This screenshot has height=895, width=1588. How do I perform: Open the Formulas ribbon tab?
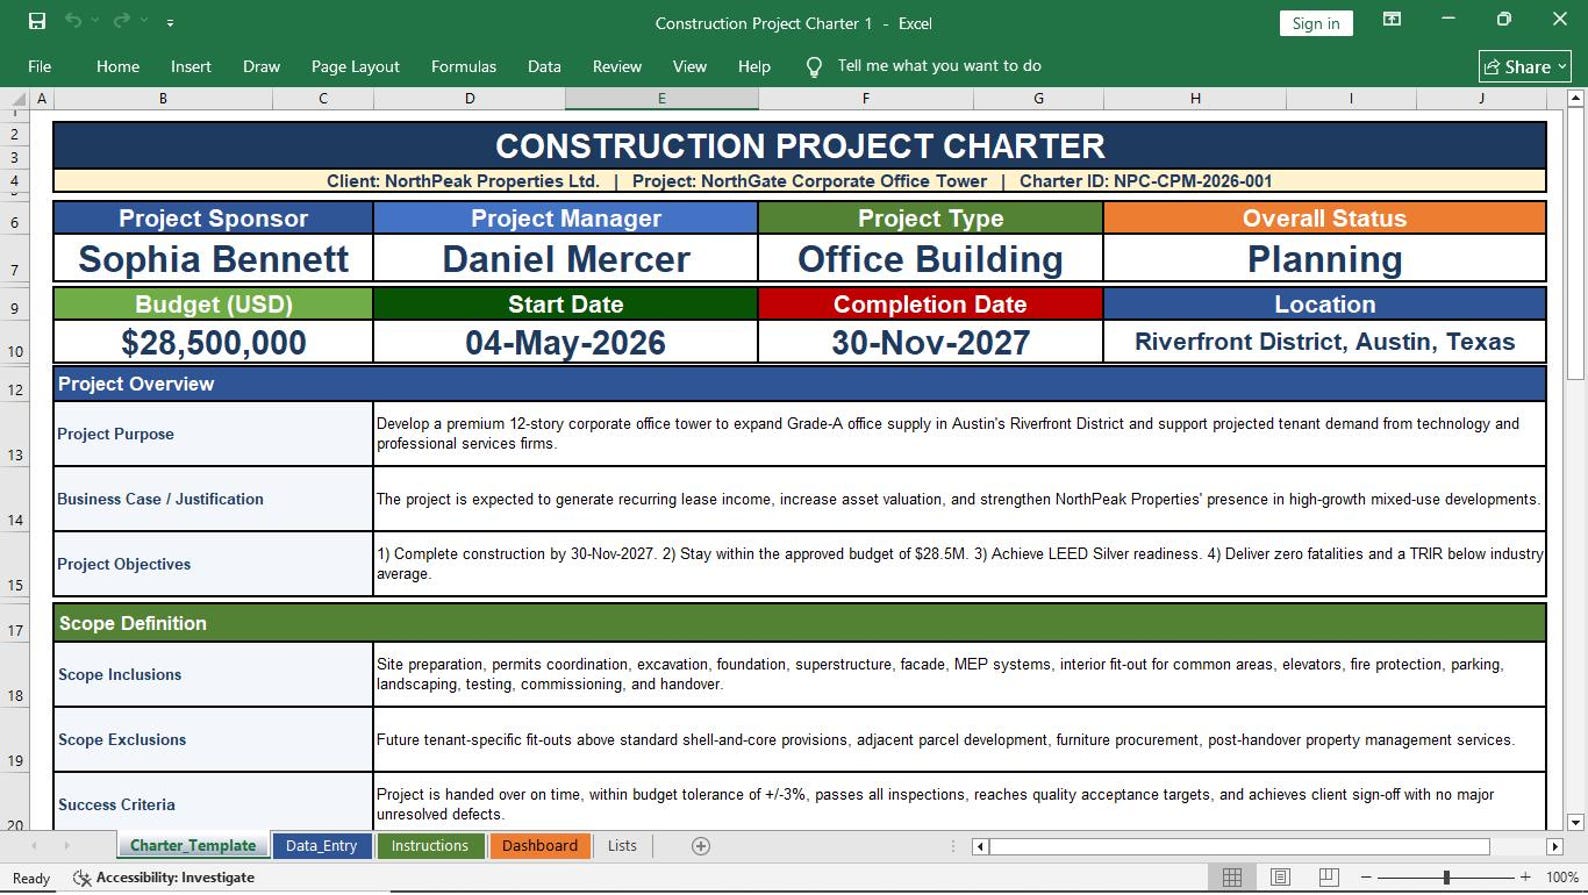coord(463,66)
